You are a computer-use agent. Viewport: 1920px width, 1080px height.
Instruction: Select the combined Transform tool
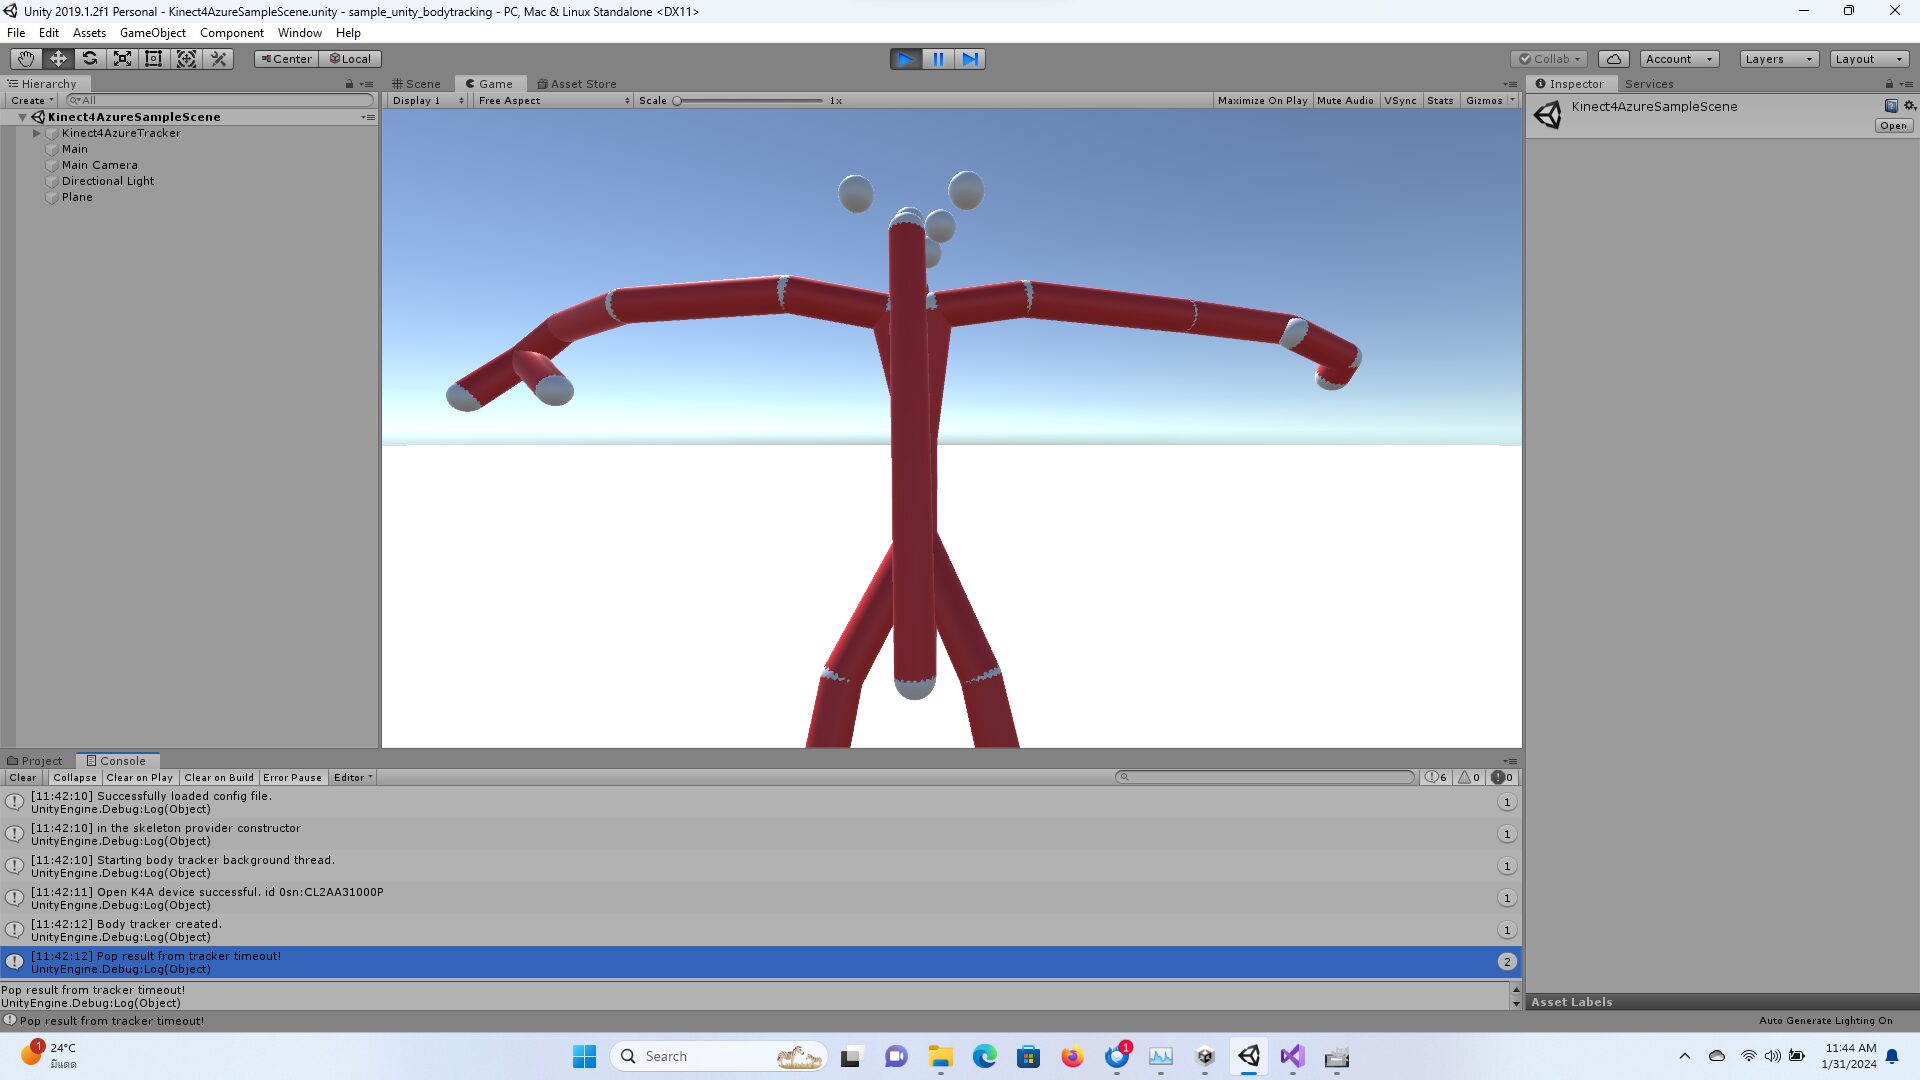pos(186,59)
